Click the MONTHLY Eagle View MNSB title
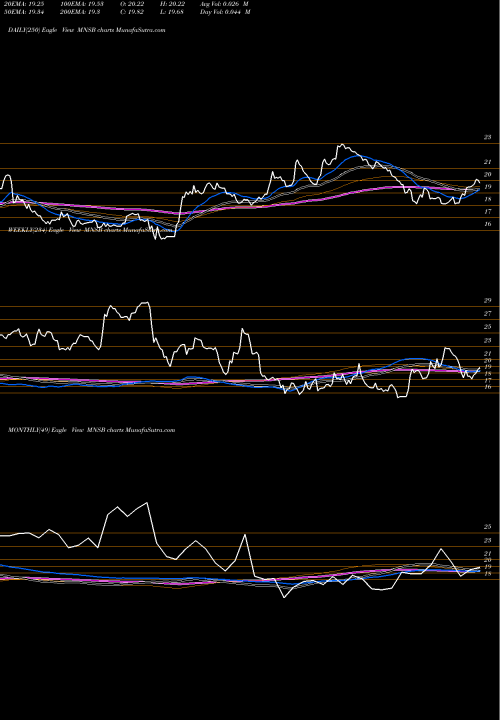500x720 pixels. point(91,430)
